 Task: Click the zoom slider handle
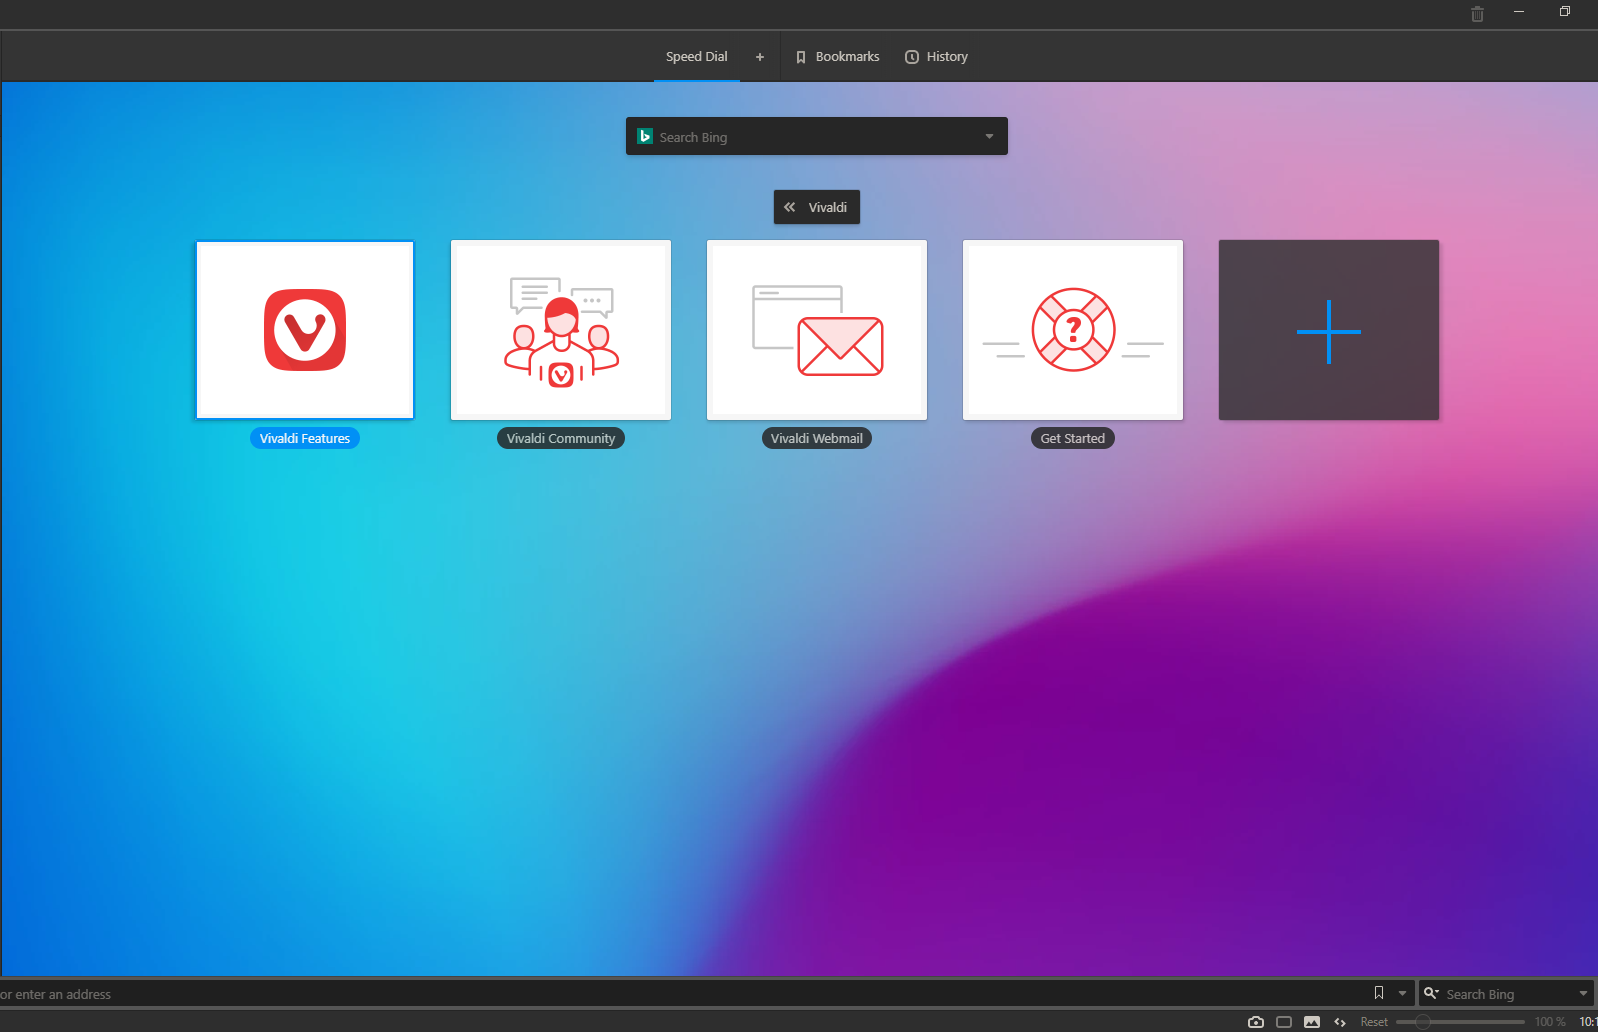point(1422,1022)
